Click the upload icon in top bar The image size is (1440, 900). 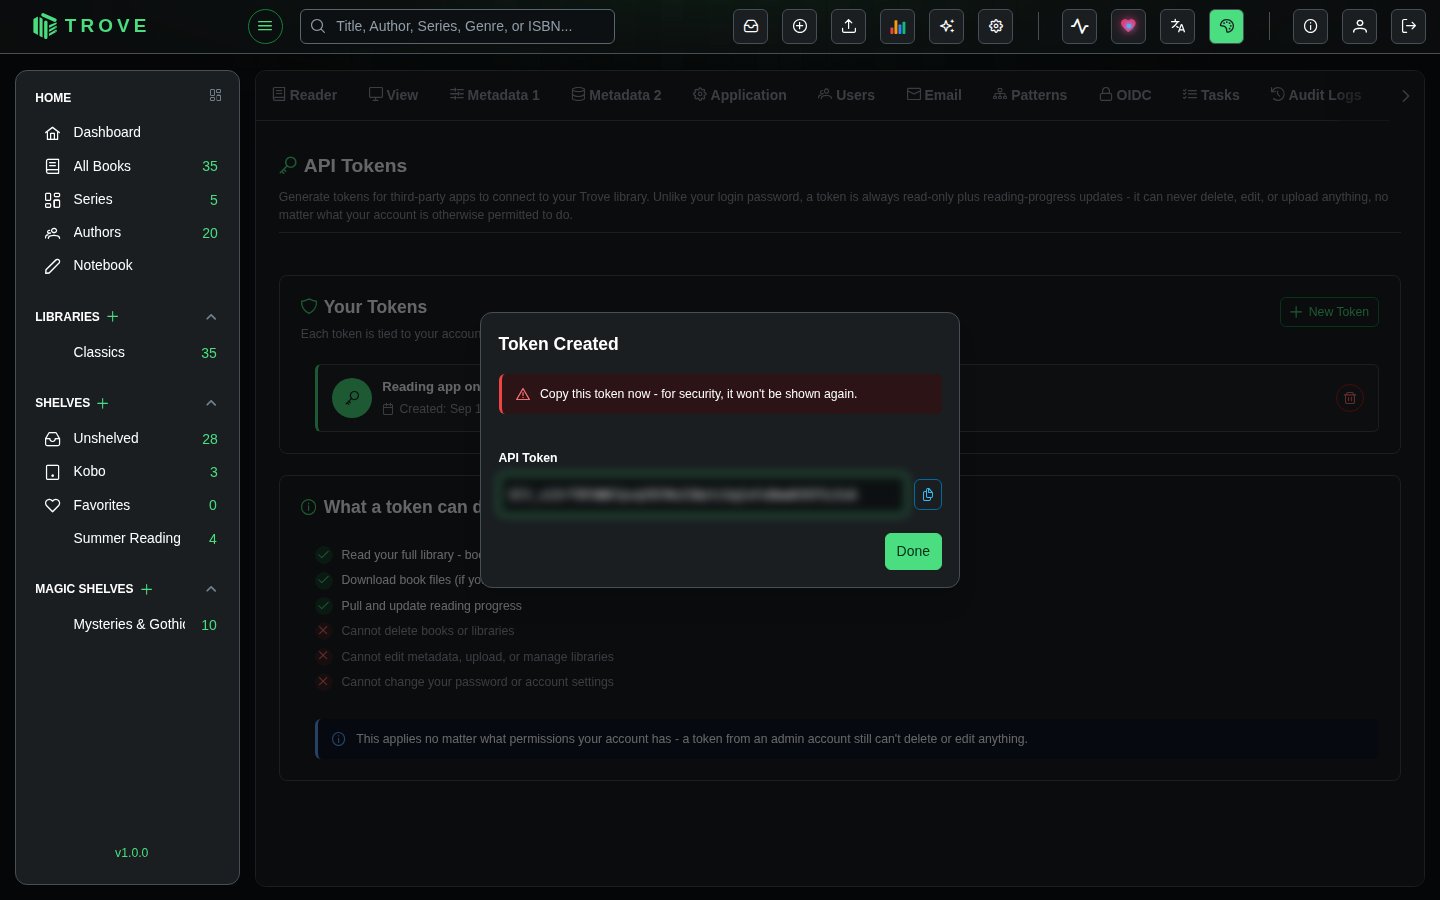[x=849, y=26]
